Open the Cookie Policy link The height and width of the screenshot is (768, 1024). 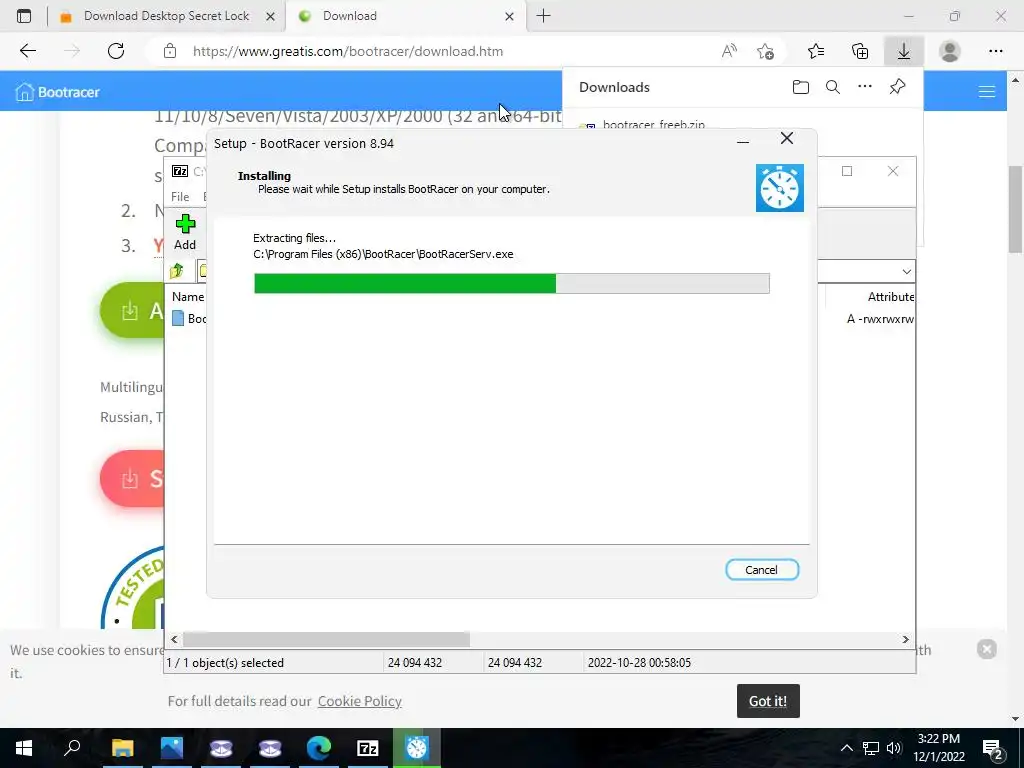click(x=360, y=701)
